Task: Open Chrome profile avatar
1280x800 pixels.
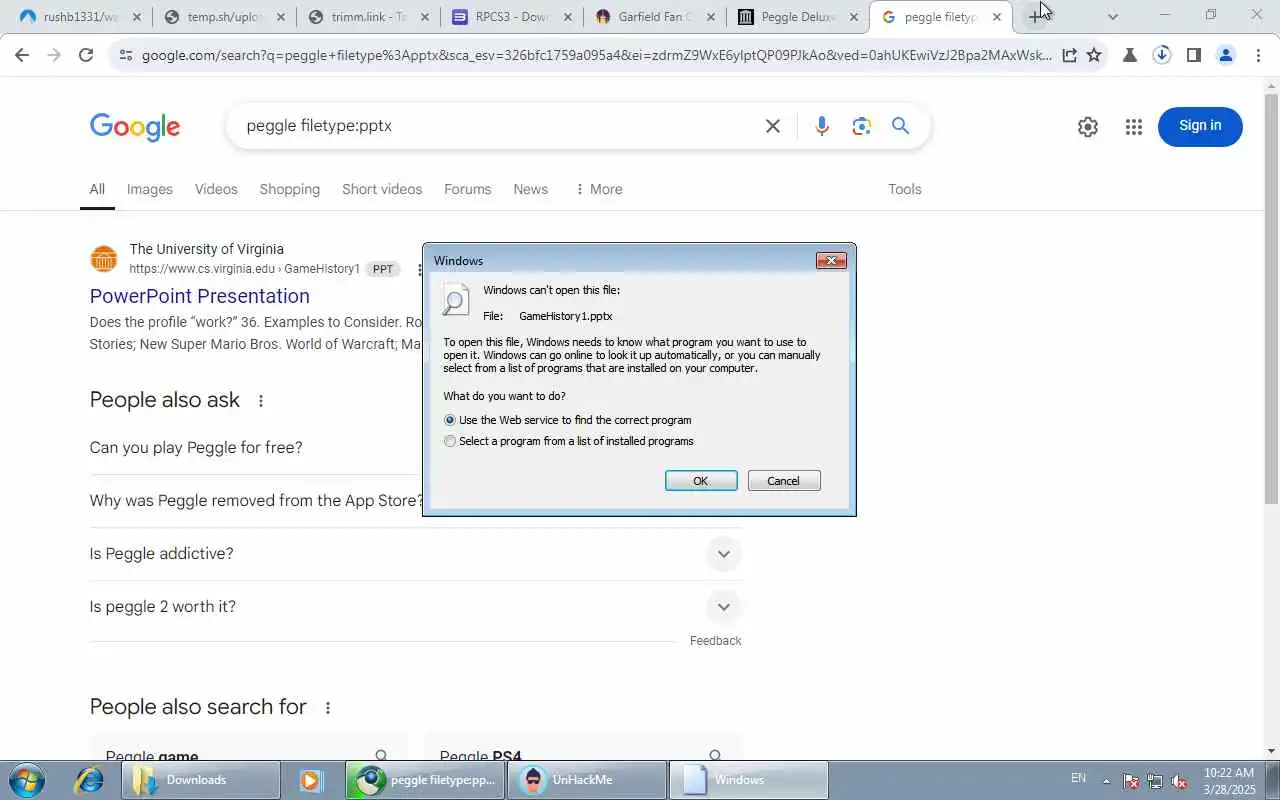Action: pyautogui.click(x=1226, y=55)
